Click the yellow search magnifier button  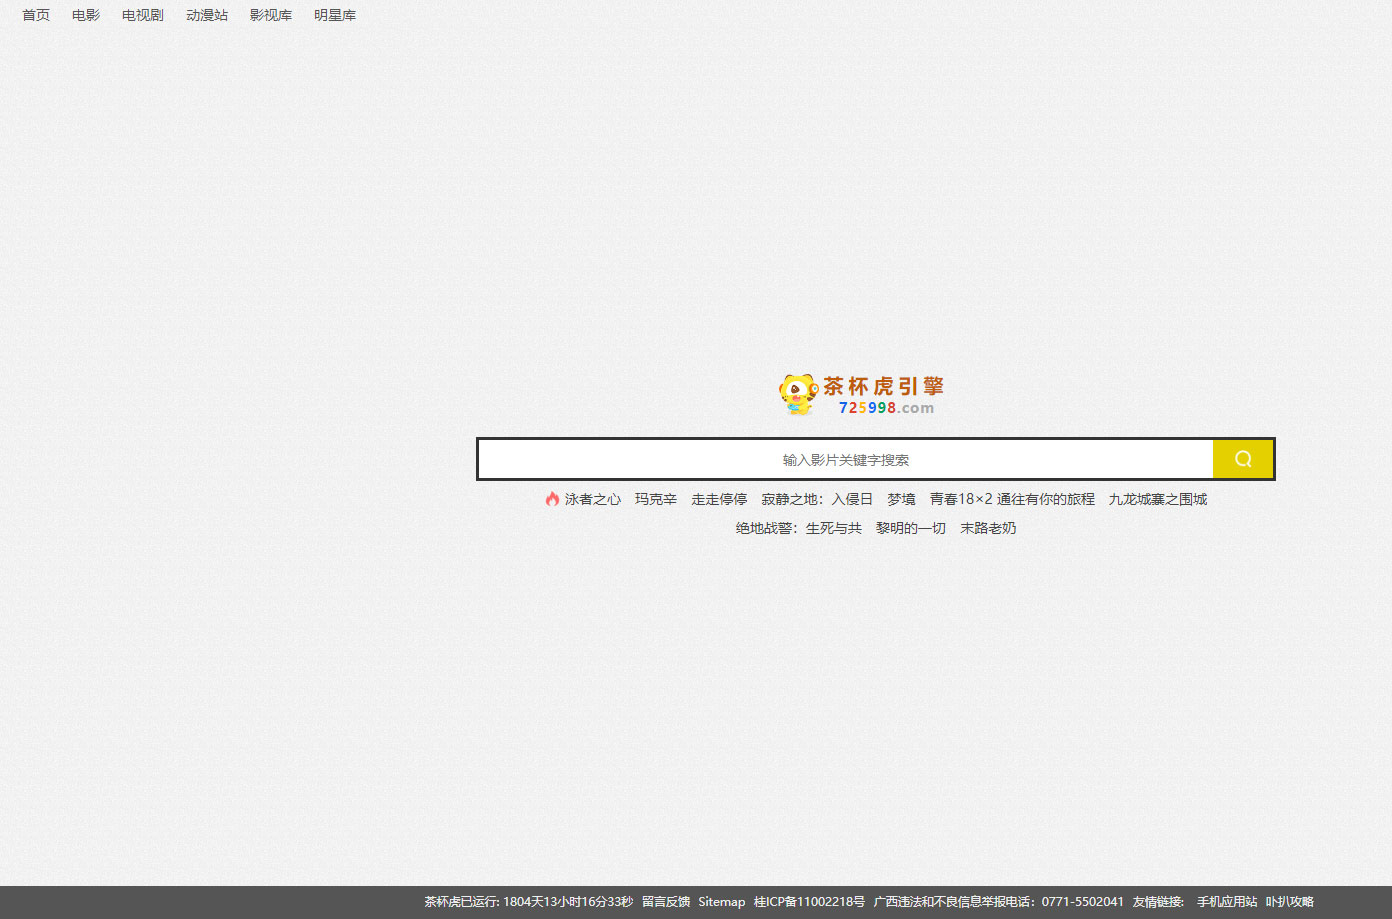pos(1243,459)
